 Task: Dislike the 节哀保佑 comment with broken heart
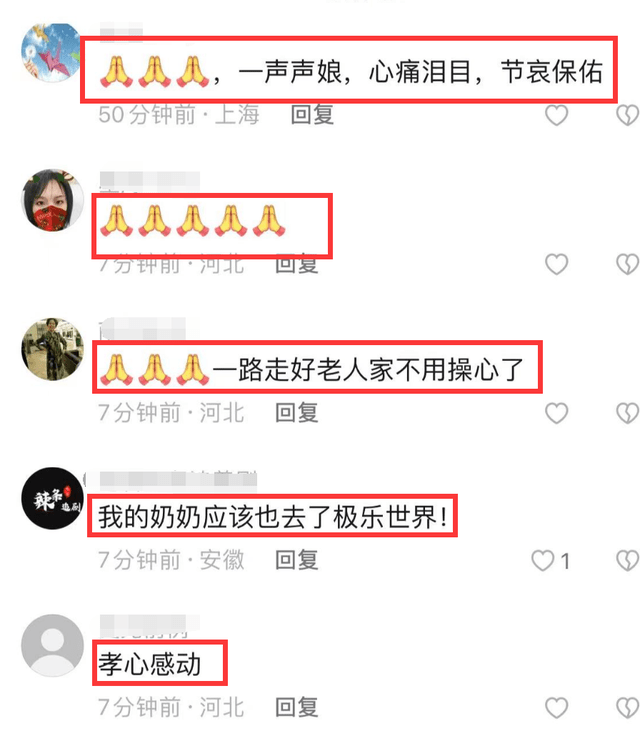pos(628,115)
